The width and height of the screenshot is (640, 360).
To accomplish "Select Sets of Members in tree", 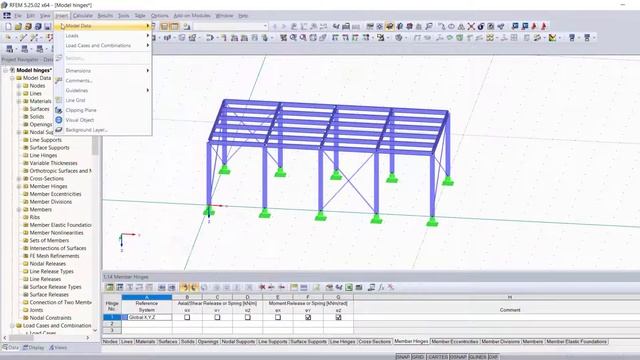I will (x=49, y=240).
